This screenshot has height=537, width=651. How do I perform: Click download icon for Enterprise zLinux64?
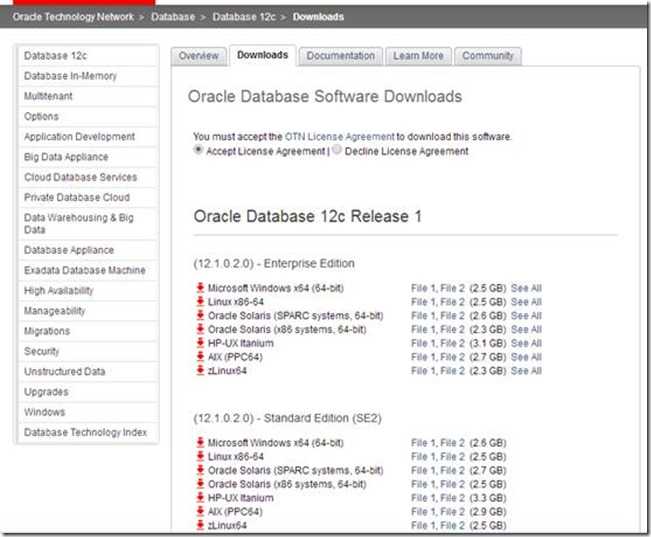click(x=200, y=370)
